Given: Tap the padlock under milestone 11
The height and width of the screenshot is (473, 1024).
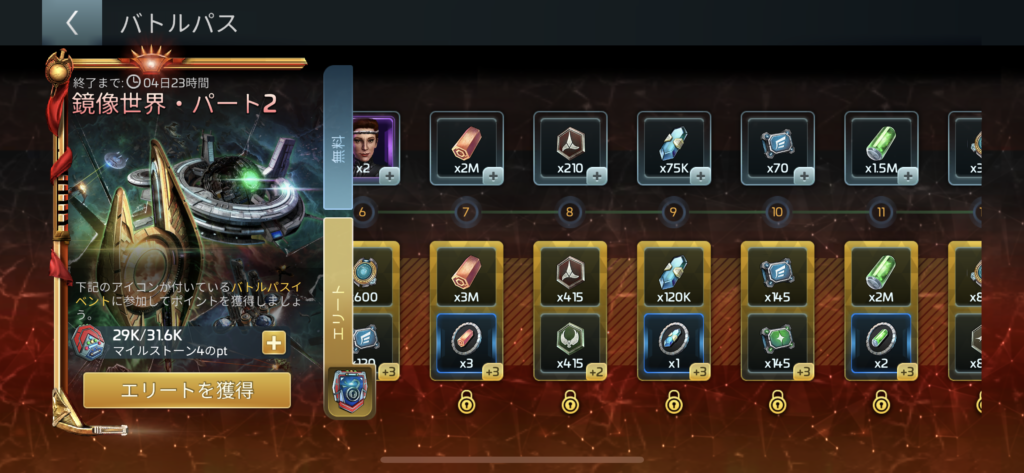Looking at the screenshot, I should (882, 401).
